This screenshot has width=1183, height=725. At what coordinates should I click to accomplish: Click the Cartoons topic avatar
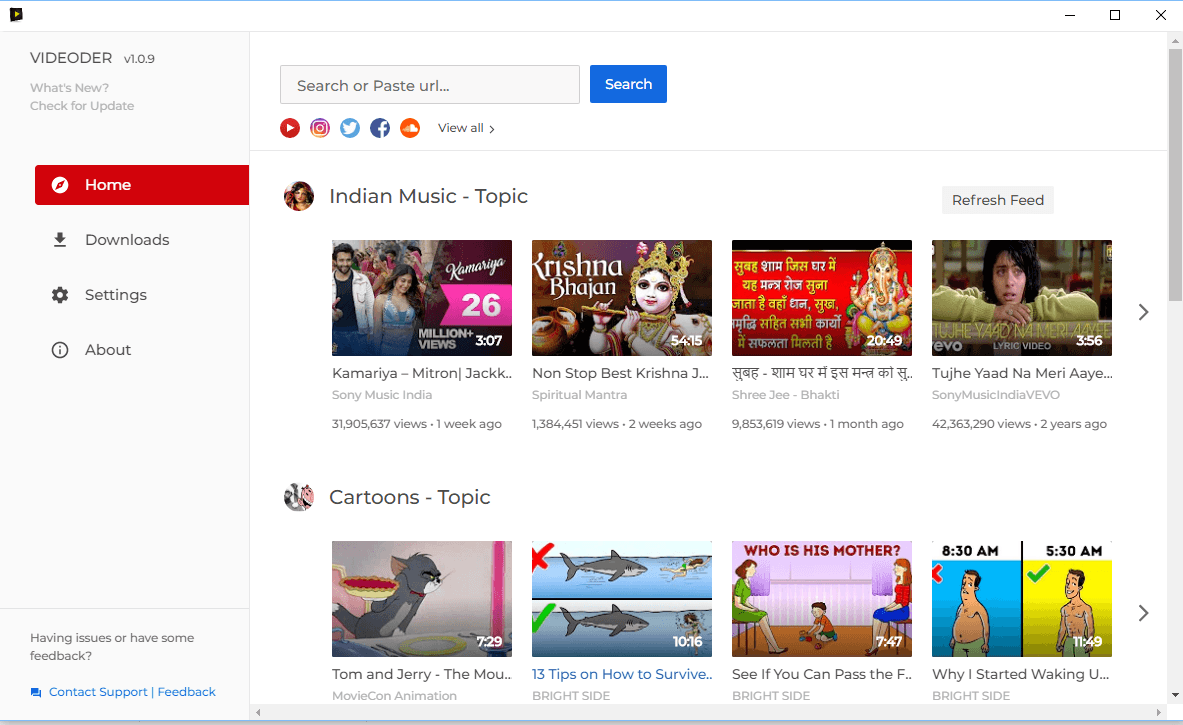coord(299,497)
